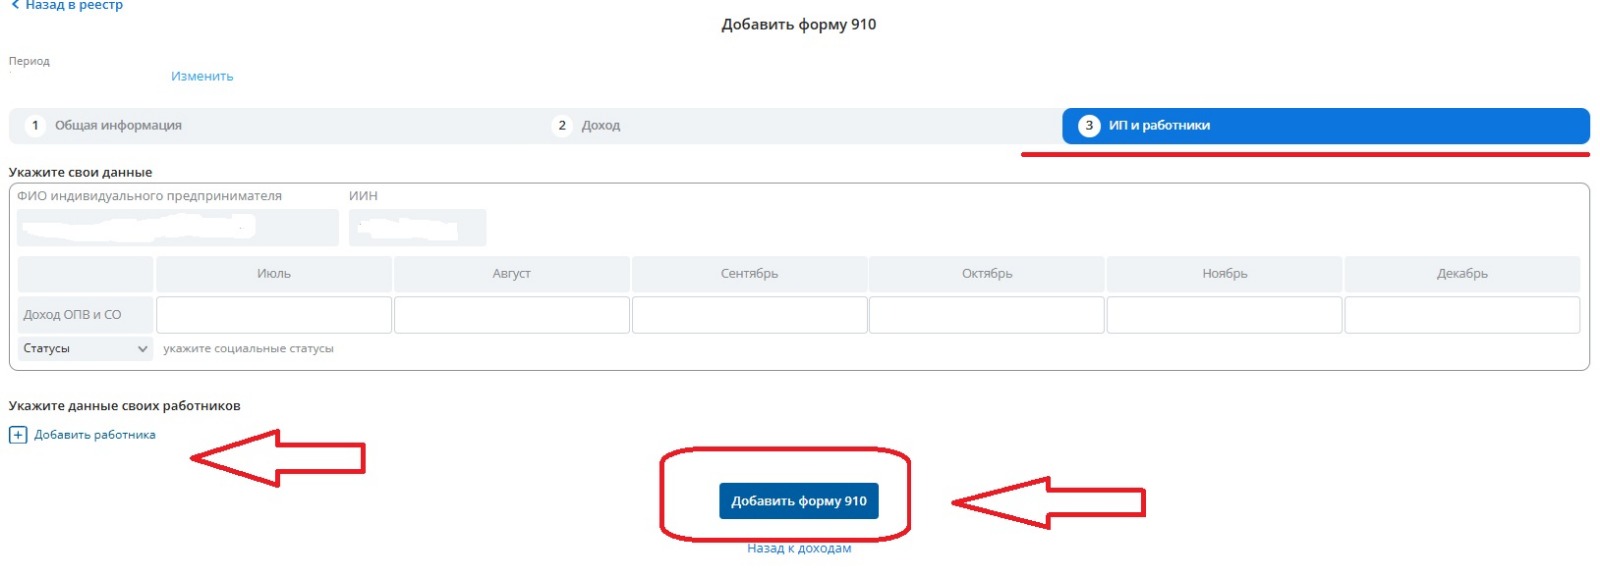The width and height of the screenshot is (1600, 574).
Task: Click the Декабрь income input field
Action: pos(1461,315)
